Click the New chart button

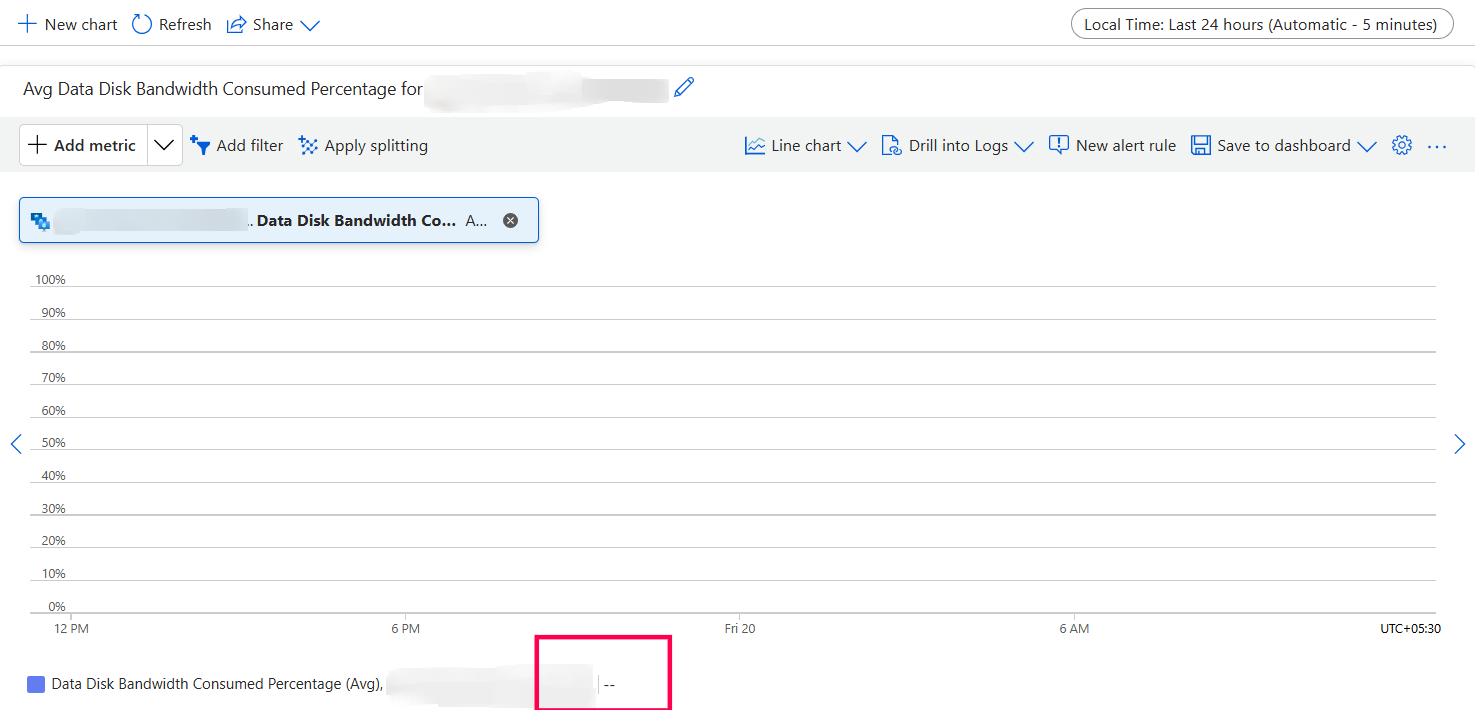[68, 24]
